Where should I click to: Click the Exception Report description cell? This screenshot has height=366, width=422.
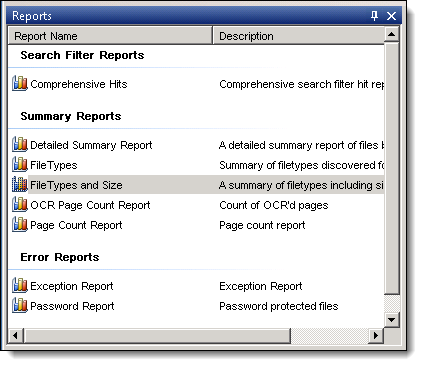pyautogui.click(x=261, y=286)
